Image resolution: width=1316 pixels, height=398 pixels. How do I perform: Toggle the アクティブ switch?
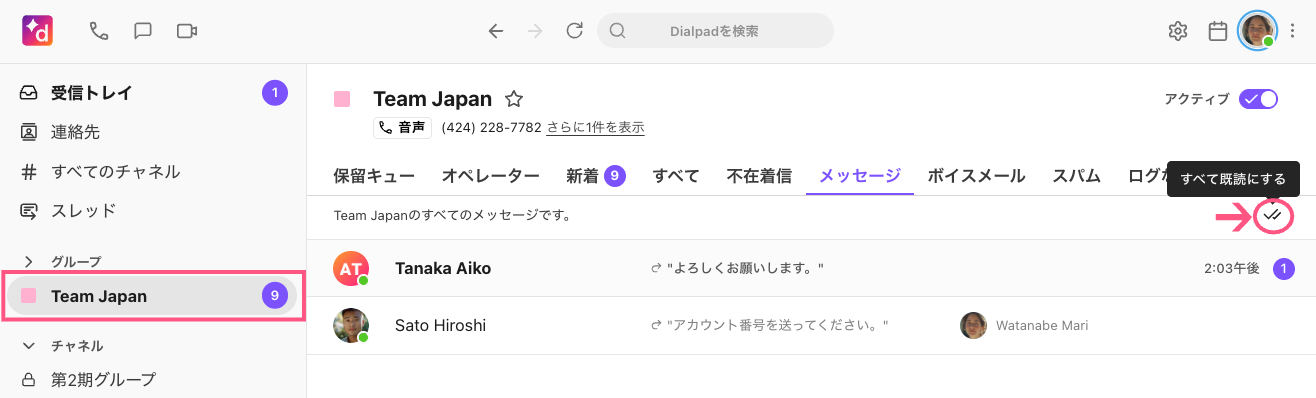[x=1258, y=99]
